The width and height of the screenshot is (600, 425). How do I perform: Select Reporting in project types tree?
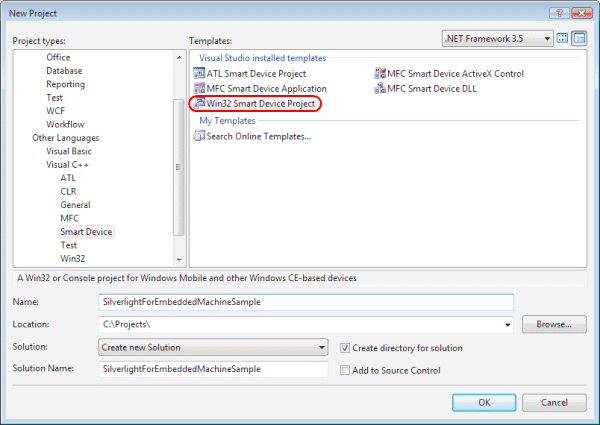[x=65, y=84]
